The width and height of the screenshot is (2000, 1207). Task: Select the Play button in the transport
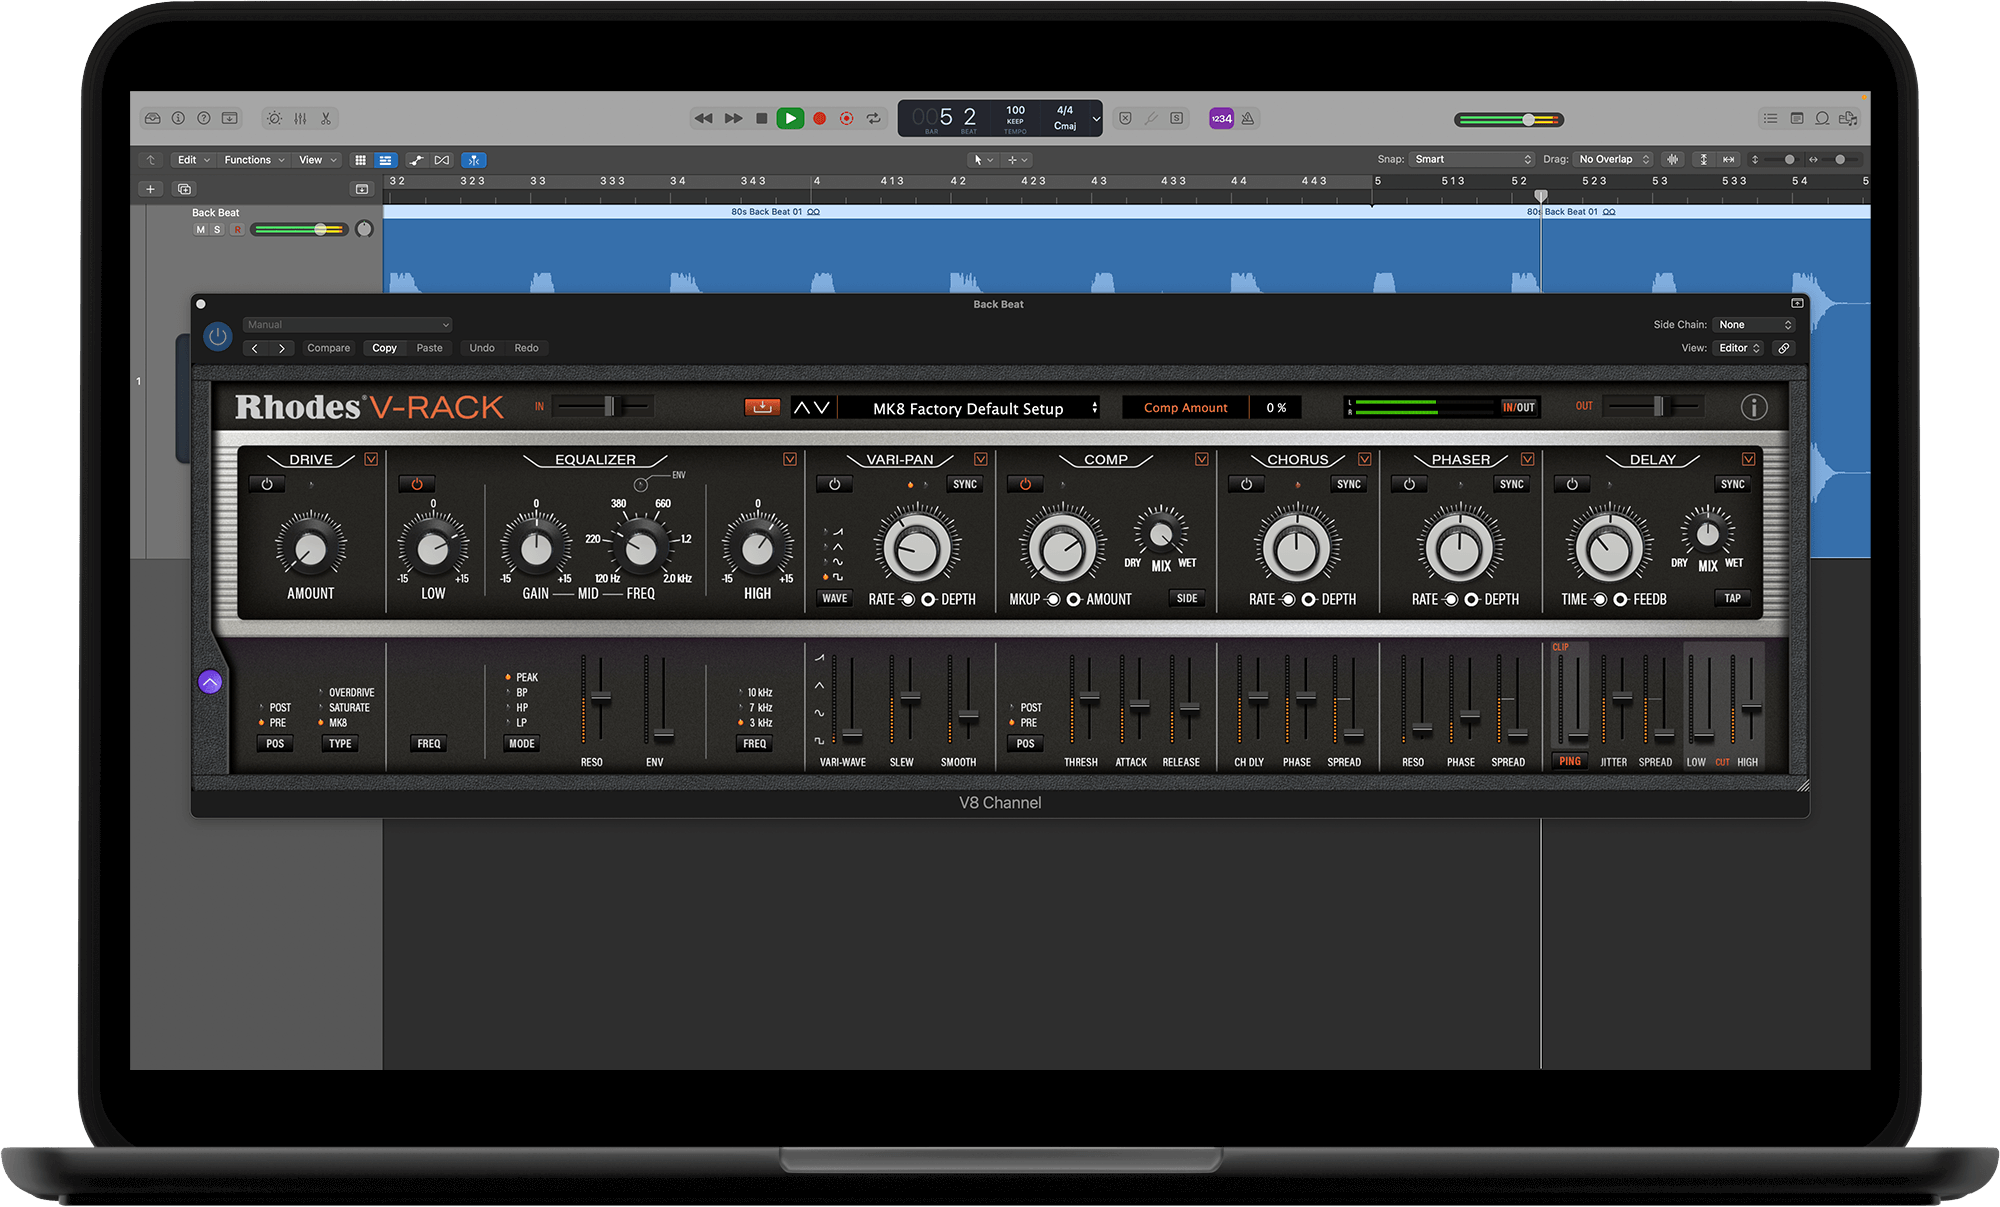point(790,118)
